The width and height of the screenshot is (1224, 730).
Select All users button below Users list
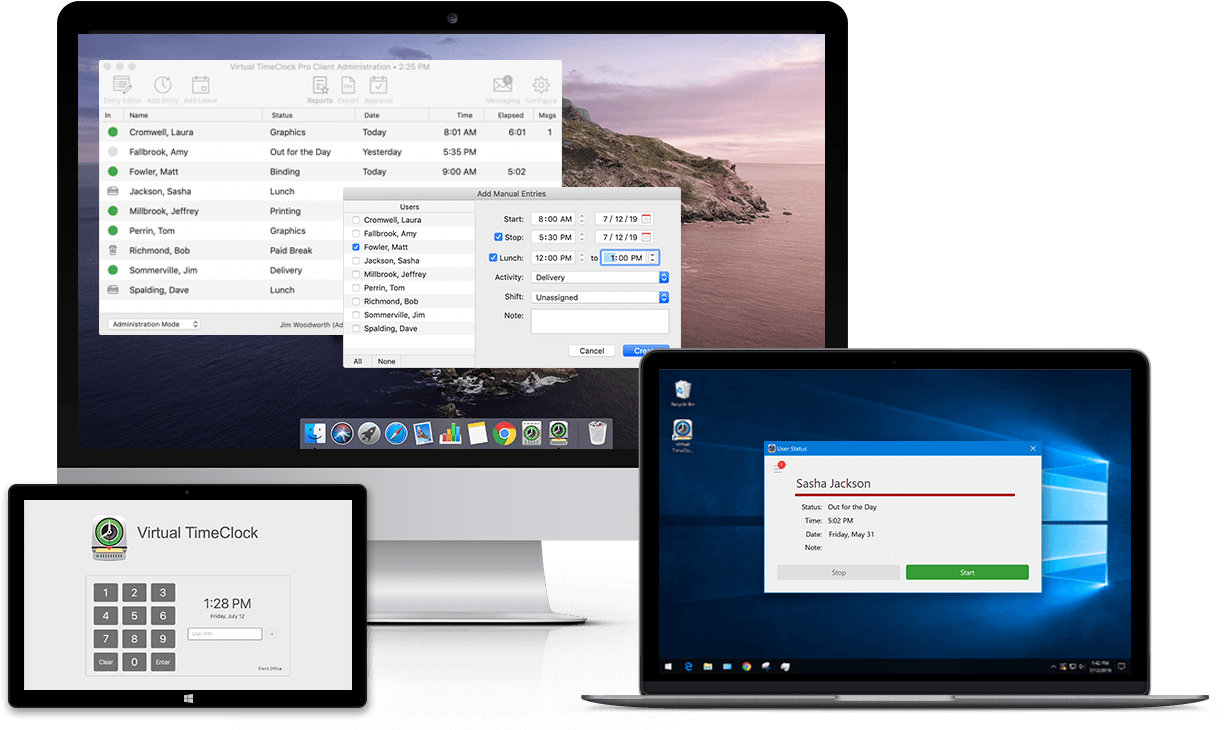(358, 361)
